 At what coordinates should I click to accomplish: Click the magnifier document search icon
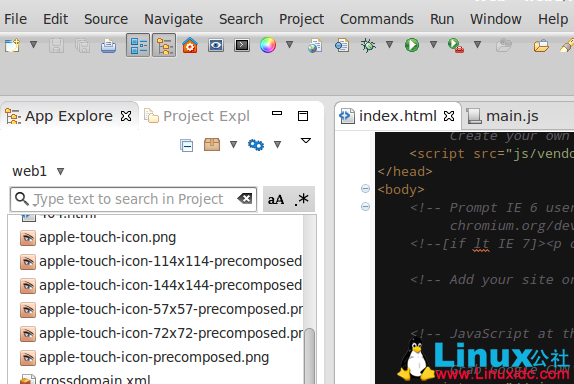click(x=342, y=45)
